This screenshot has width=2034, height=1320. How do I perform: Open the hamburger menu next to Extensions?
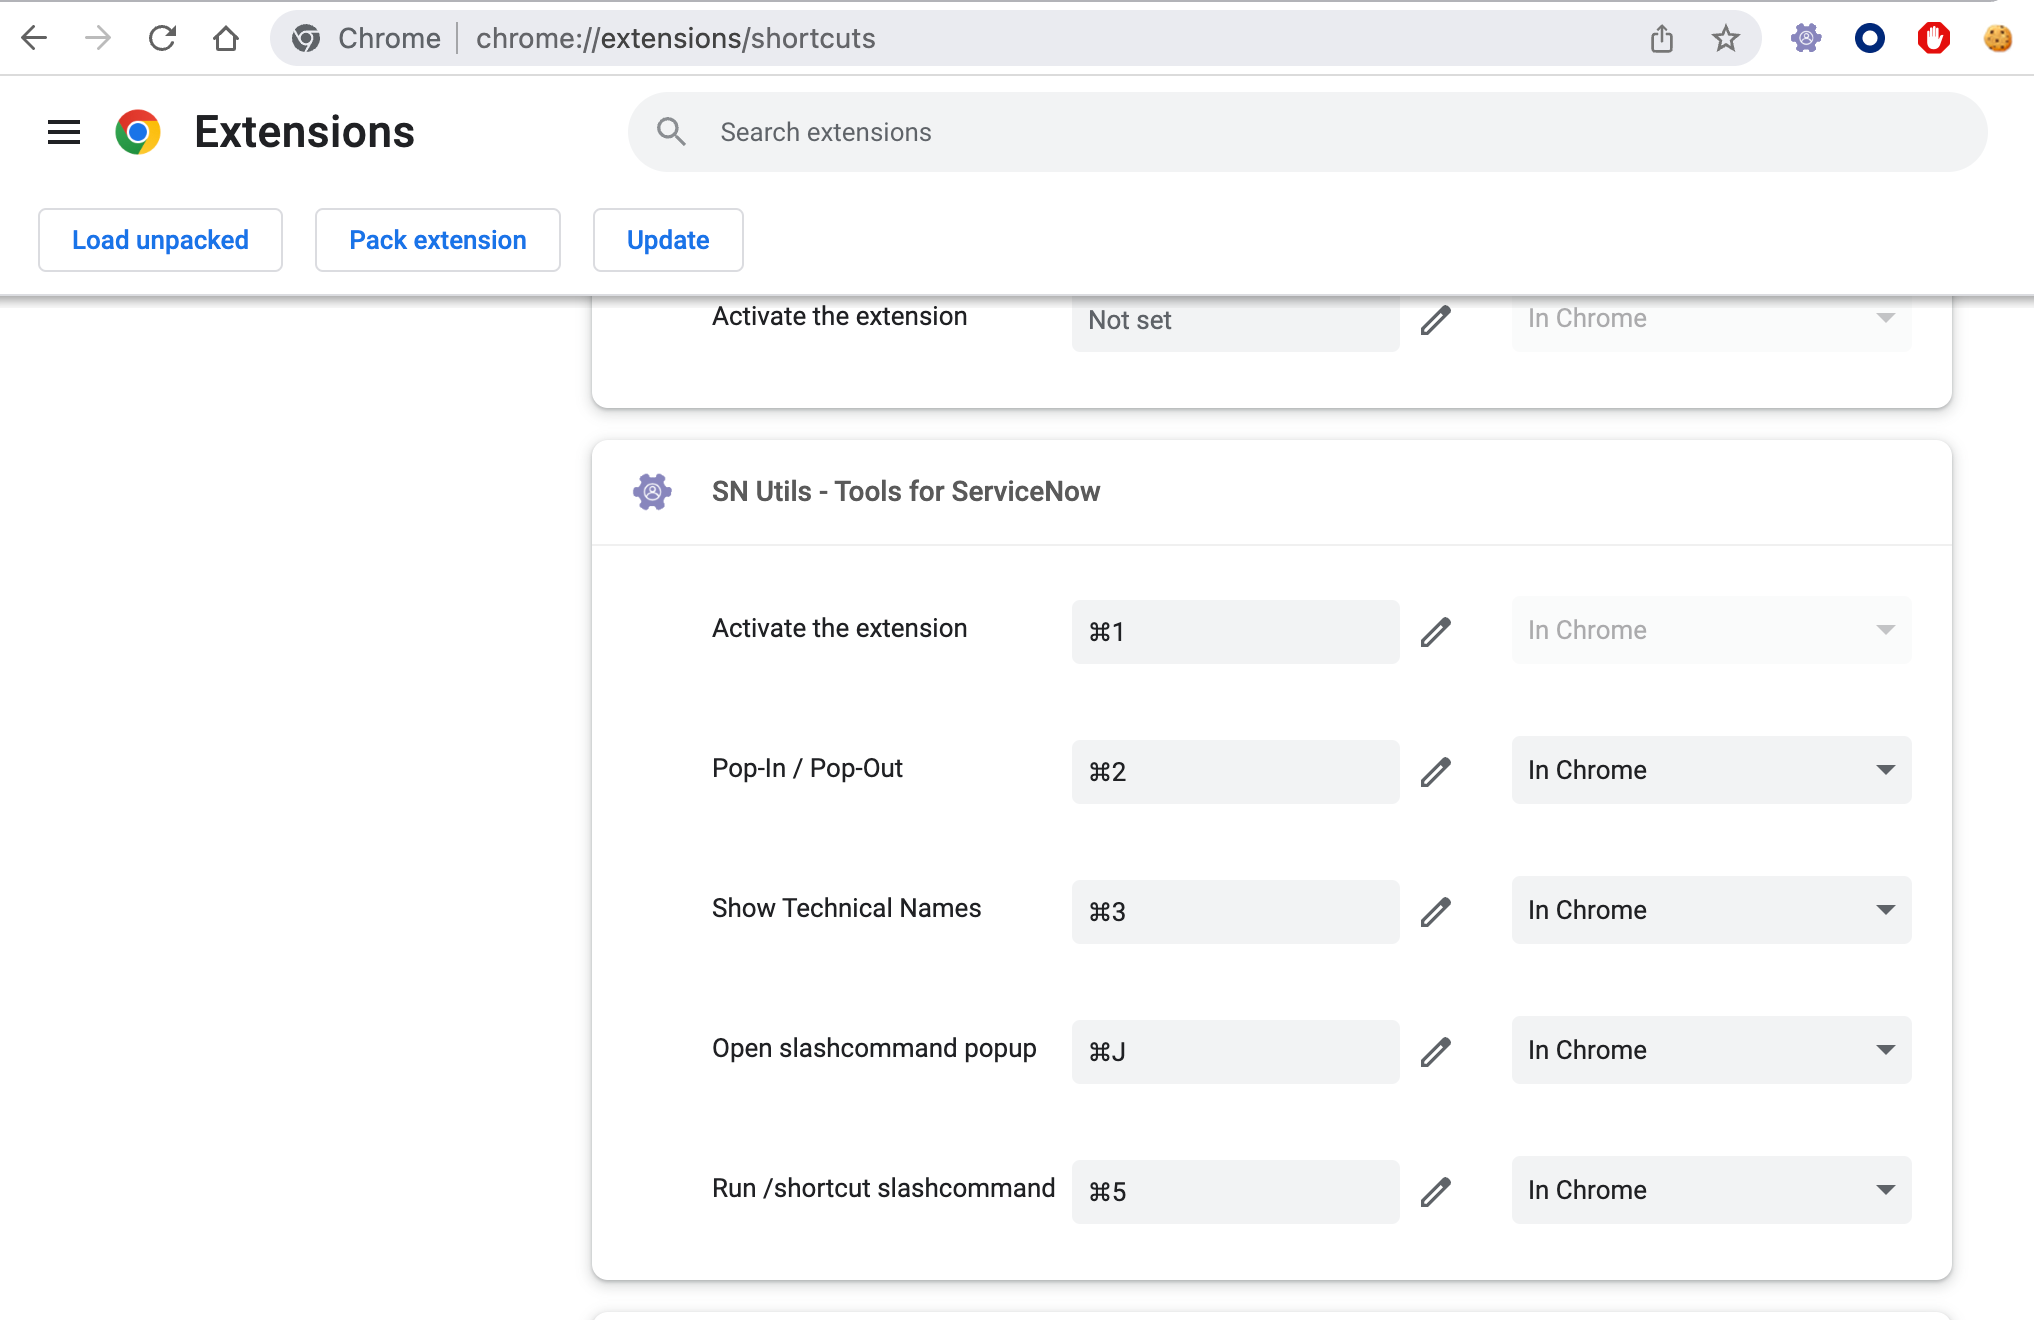(x=63, y=131)
